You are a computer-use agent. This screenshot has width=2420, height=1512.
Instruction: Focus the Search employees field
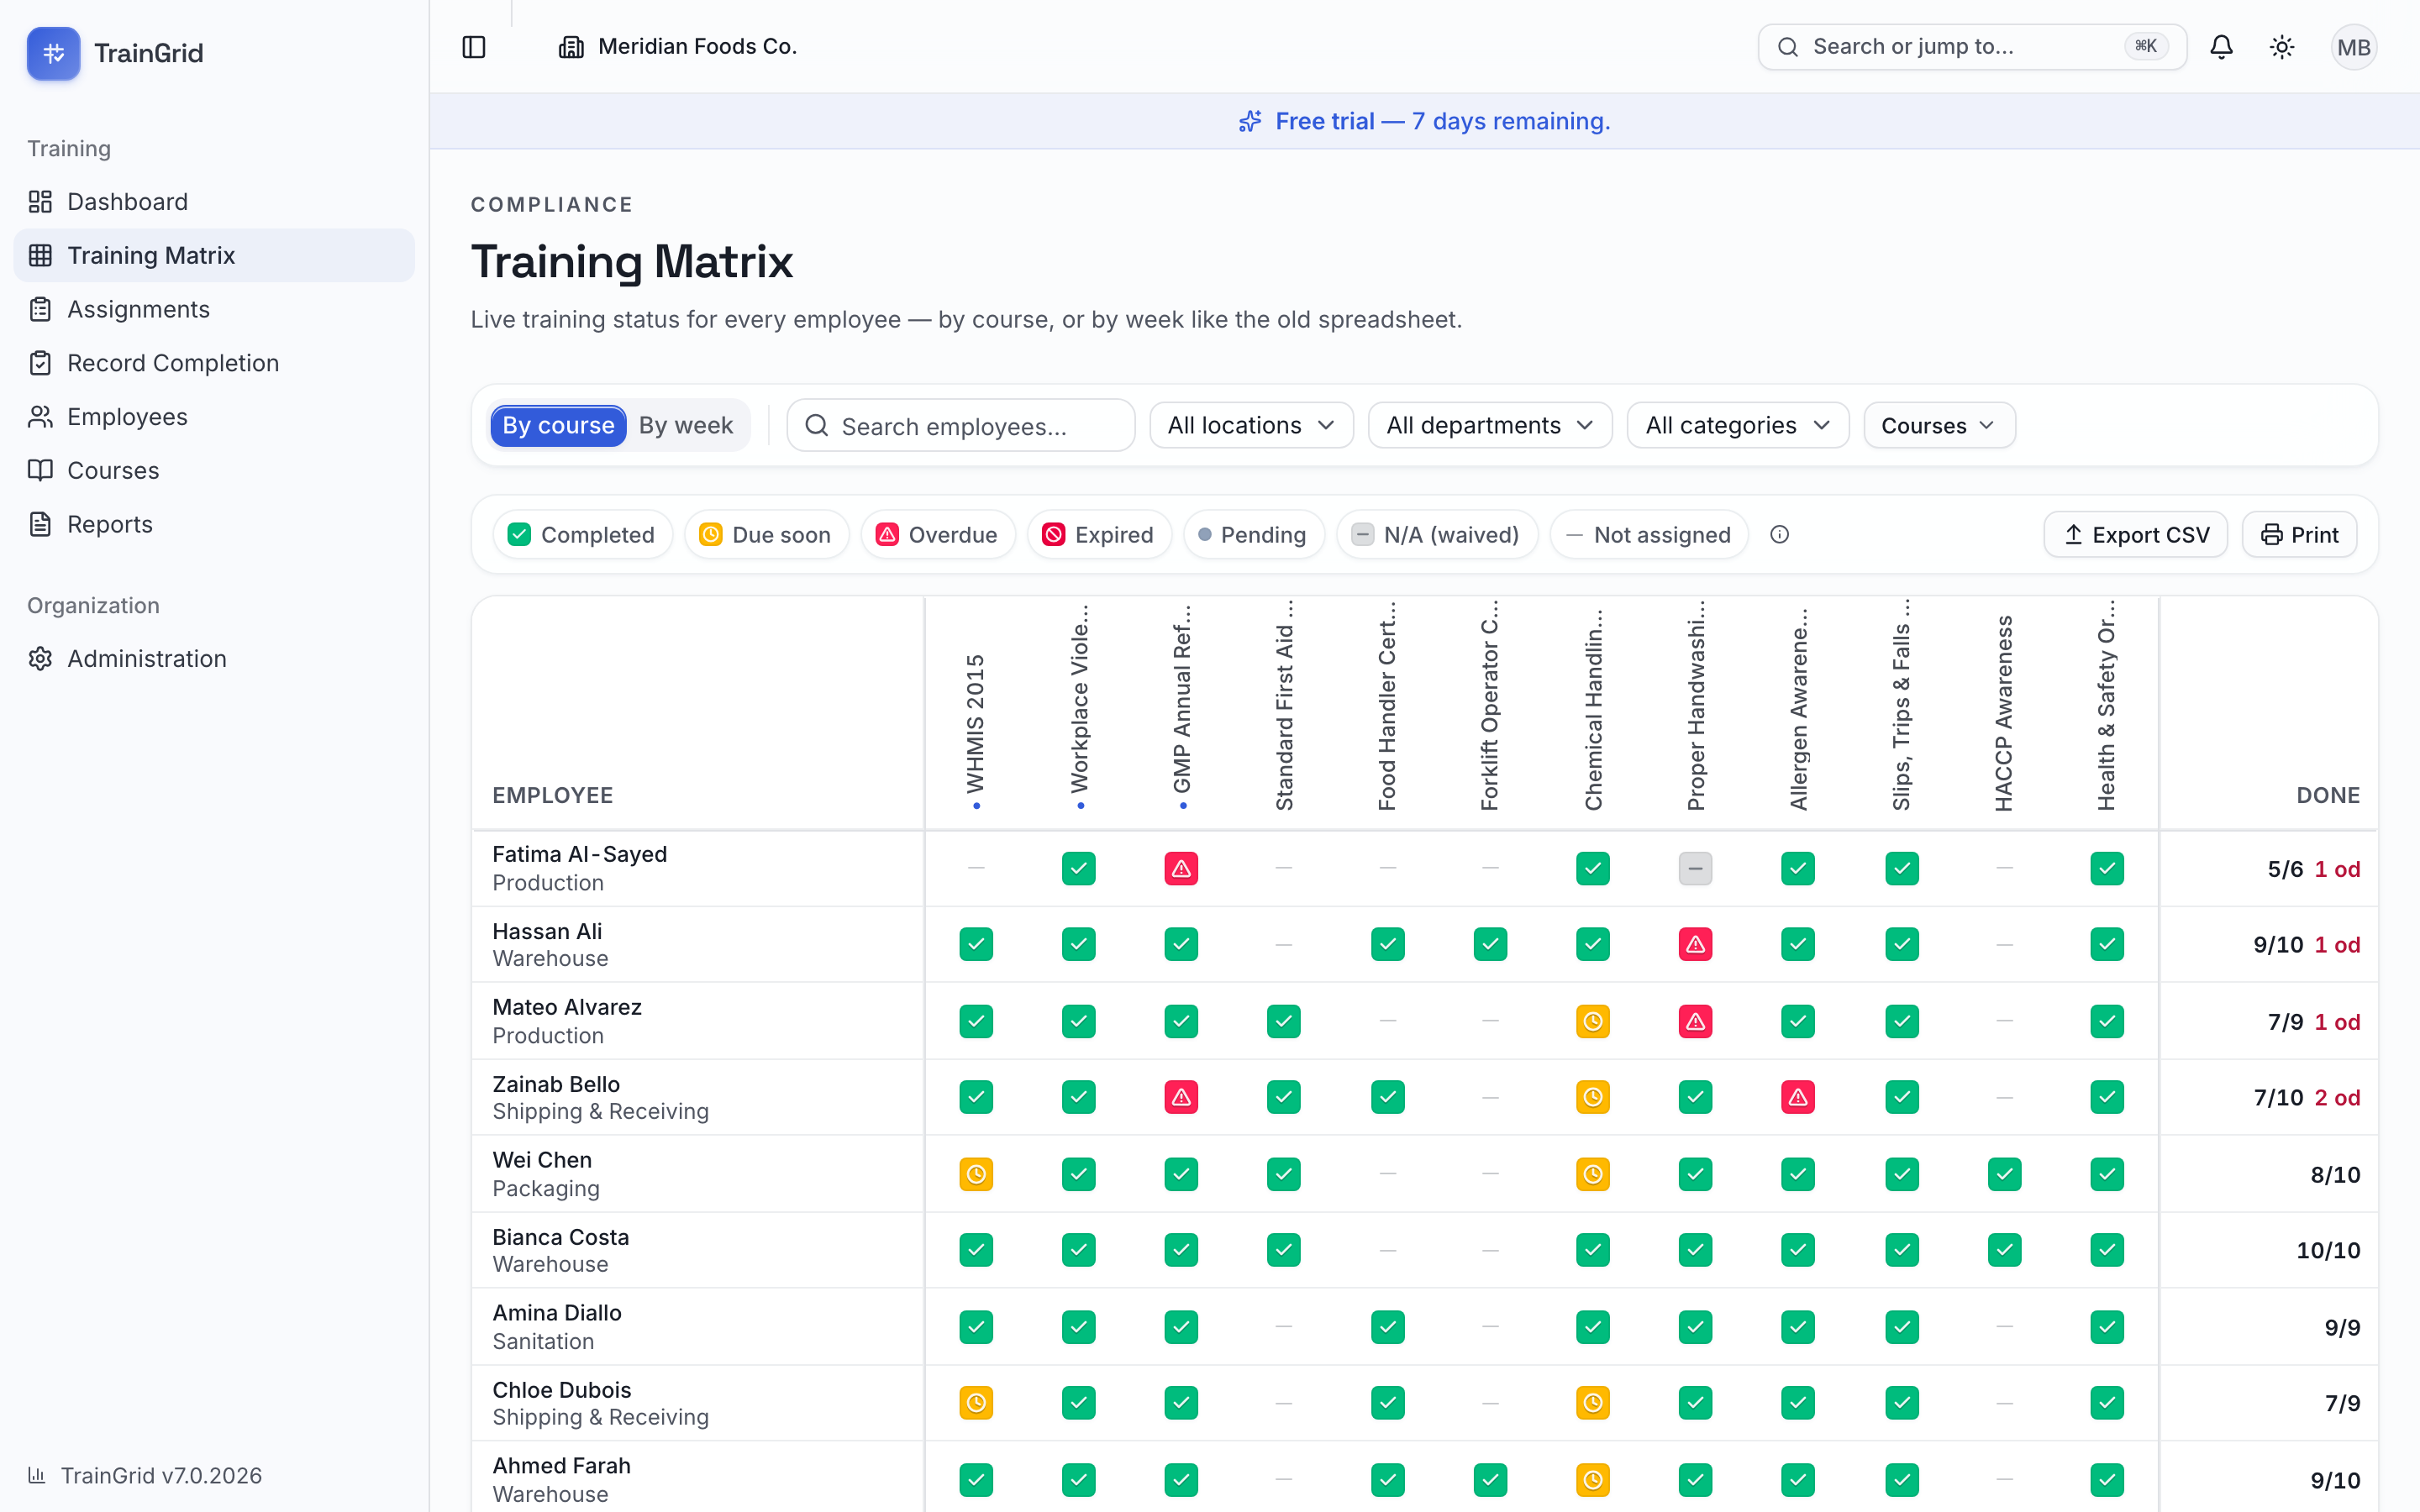[x=961, y=426]
